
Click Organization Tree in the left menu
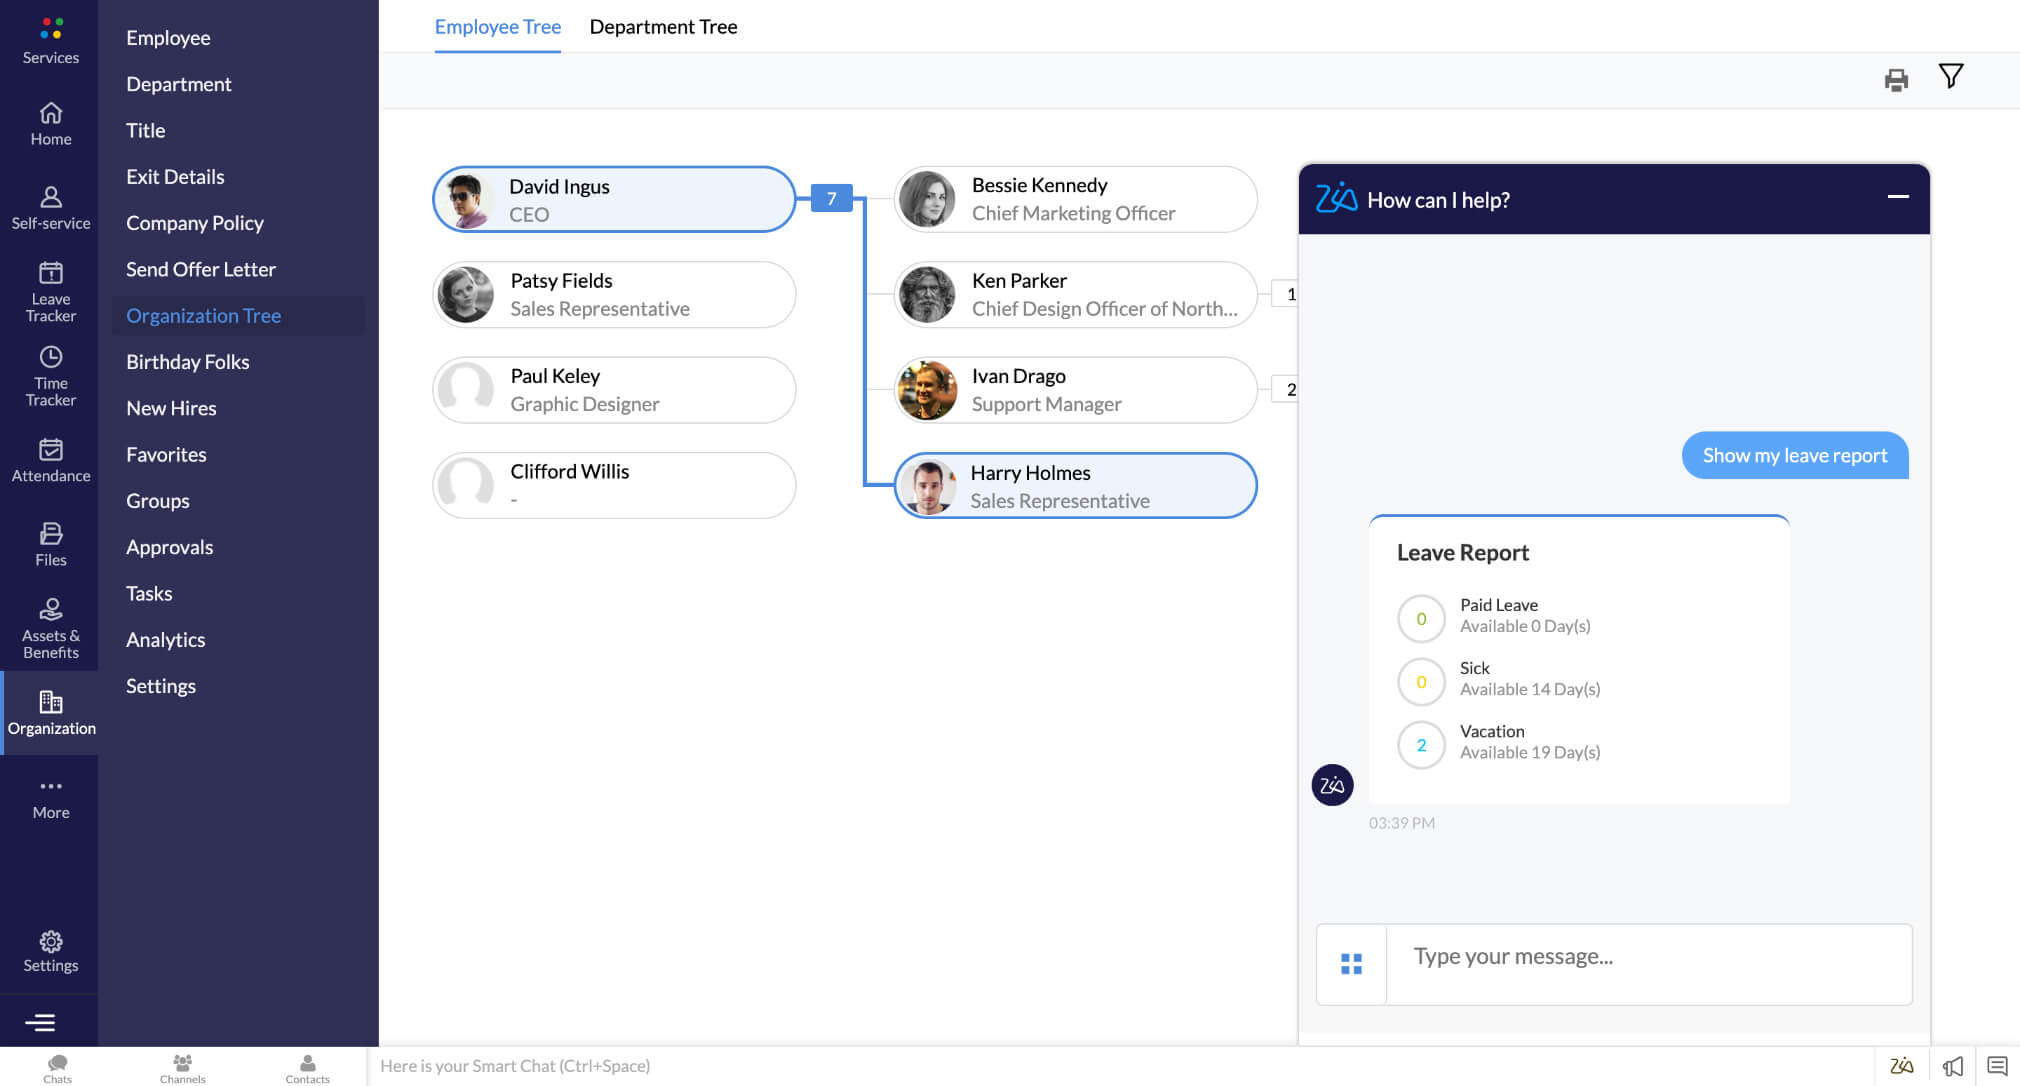[x=203, y=314]
